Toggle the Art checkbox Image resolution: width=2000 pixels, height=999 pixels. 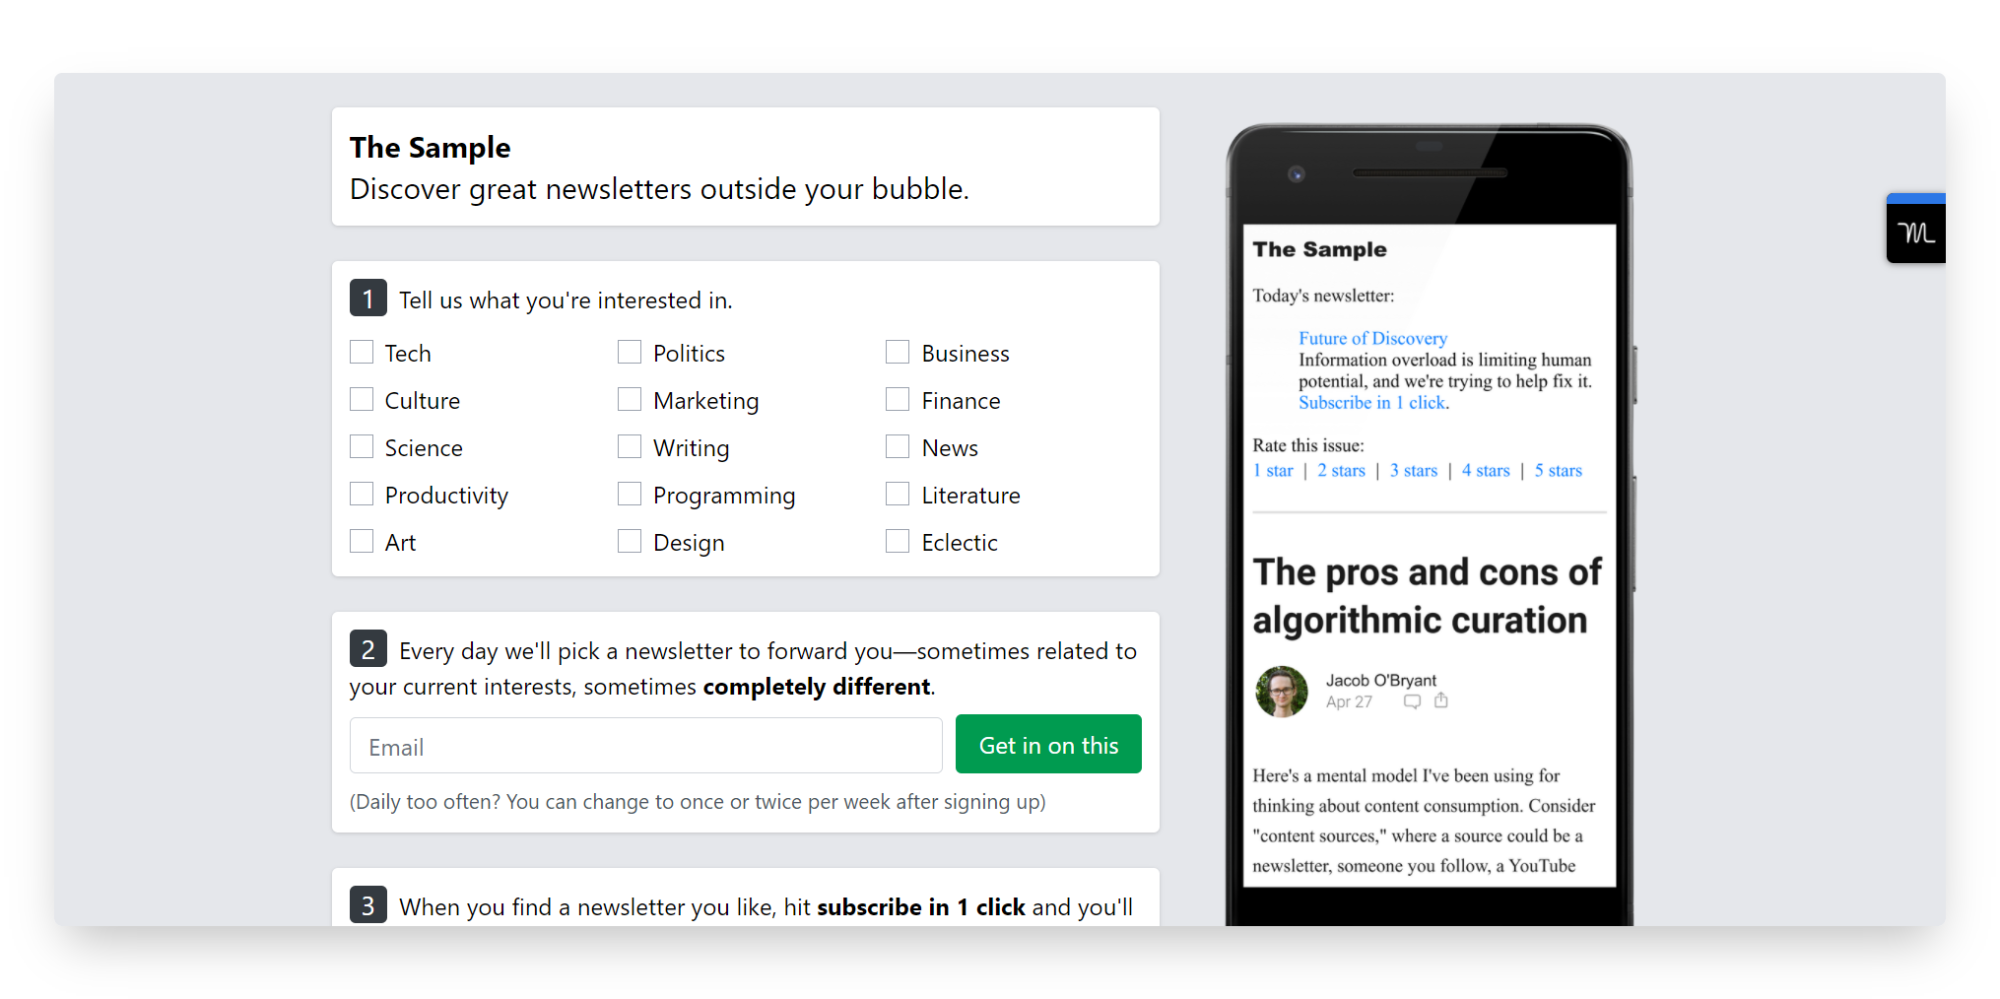coord(361,541)
